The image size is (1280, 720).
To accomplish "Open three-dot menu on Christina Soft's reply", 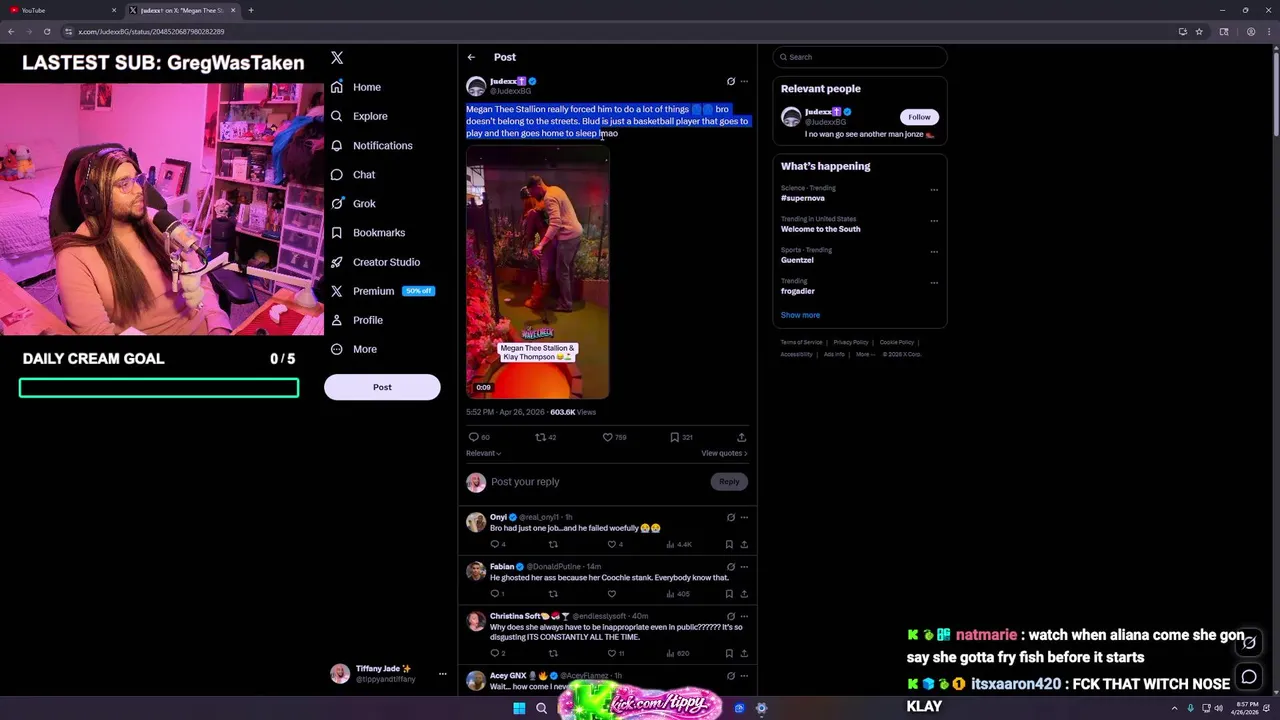I will tap(743, 616).
